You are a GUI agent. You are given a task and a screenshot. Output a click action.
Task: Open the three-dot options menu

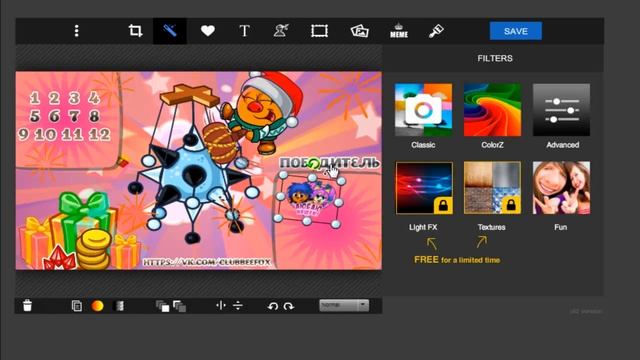pos(76,31)
